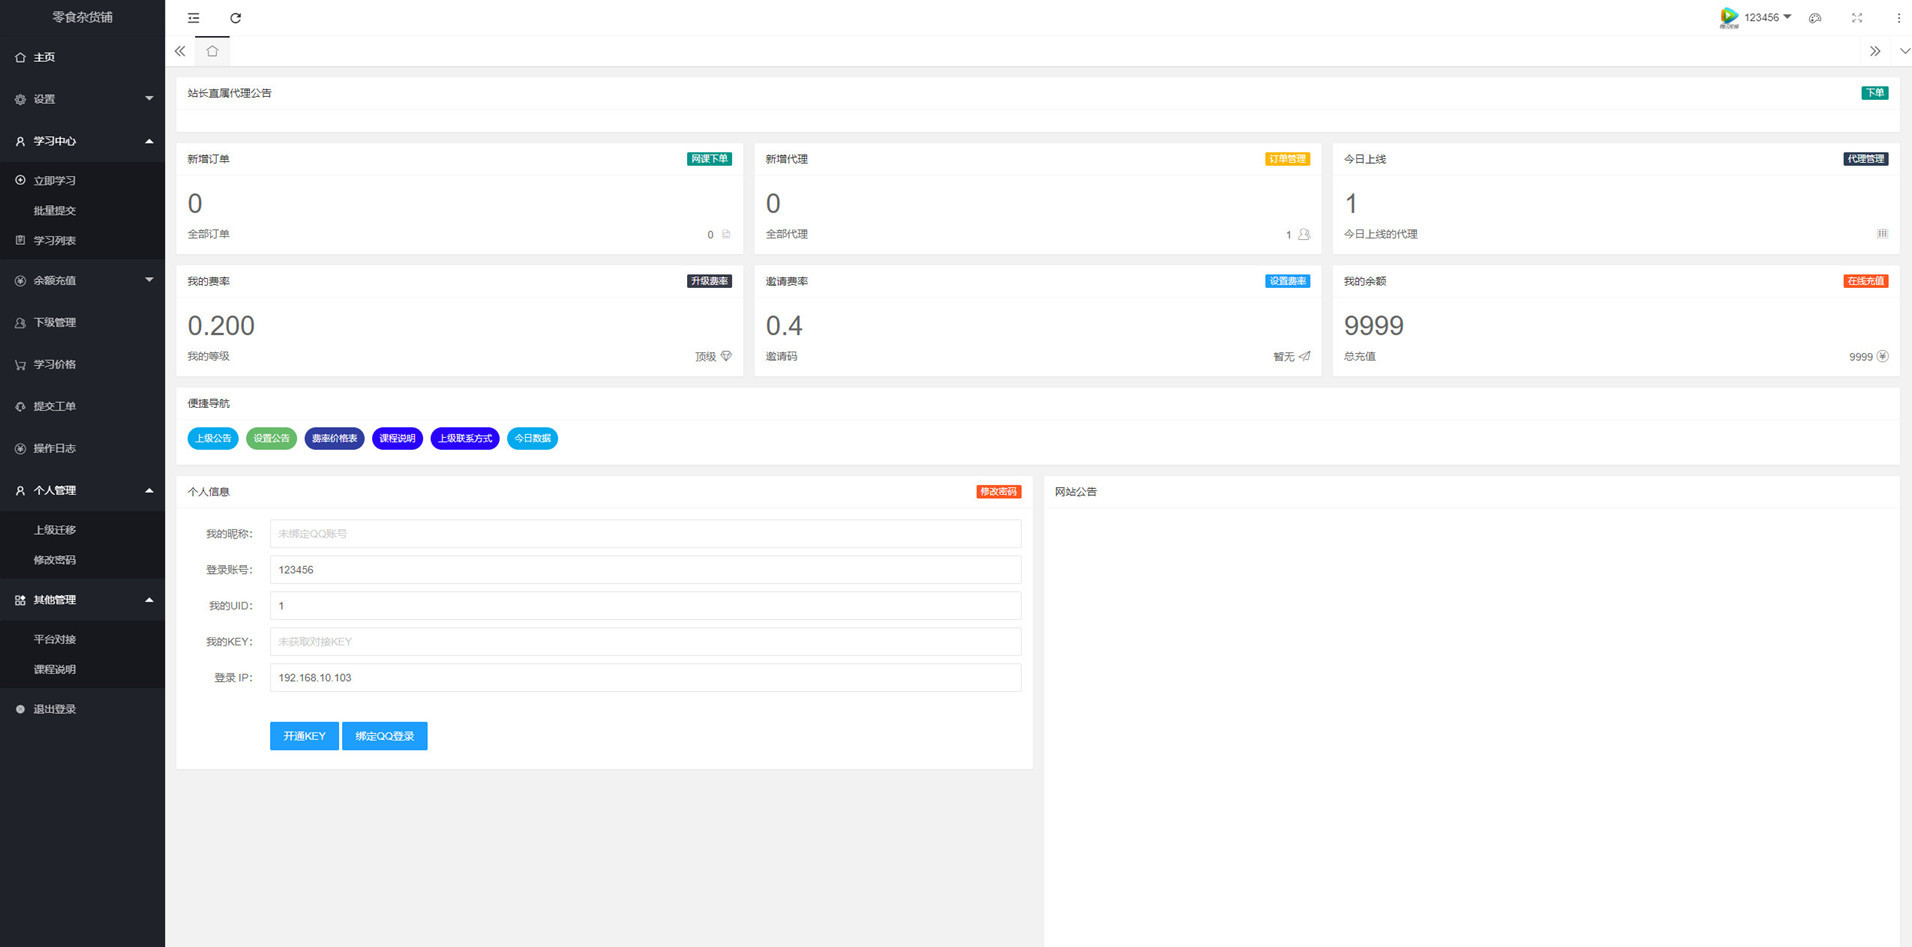Open the tab options chevron dropdown at right of the tab bar

click(1904, 51)
